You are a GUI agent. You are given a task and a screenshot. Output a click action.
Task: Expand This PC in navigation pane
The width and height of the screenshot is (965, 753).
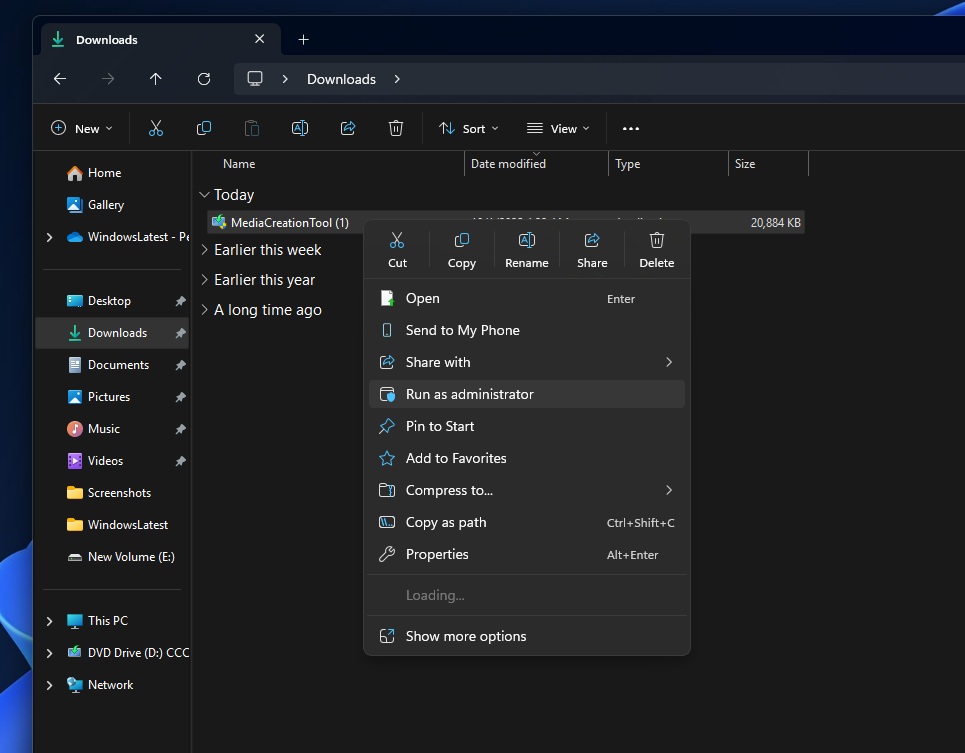(50, 621)
